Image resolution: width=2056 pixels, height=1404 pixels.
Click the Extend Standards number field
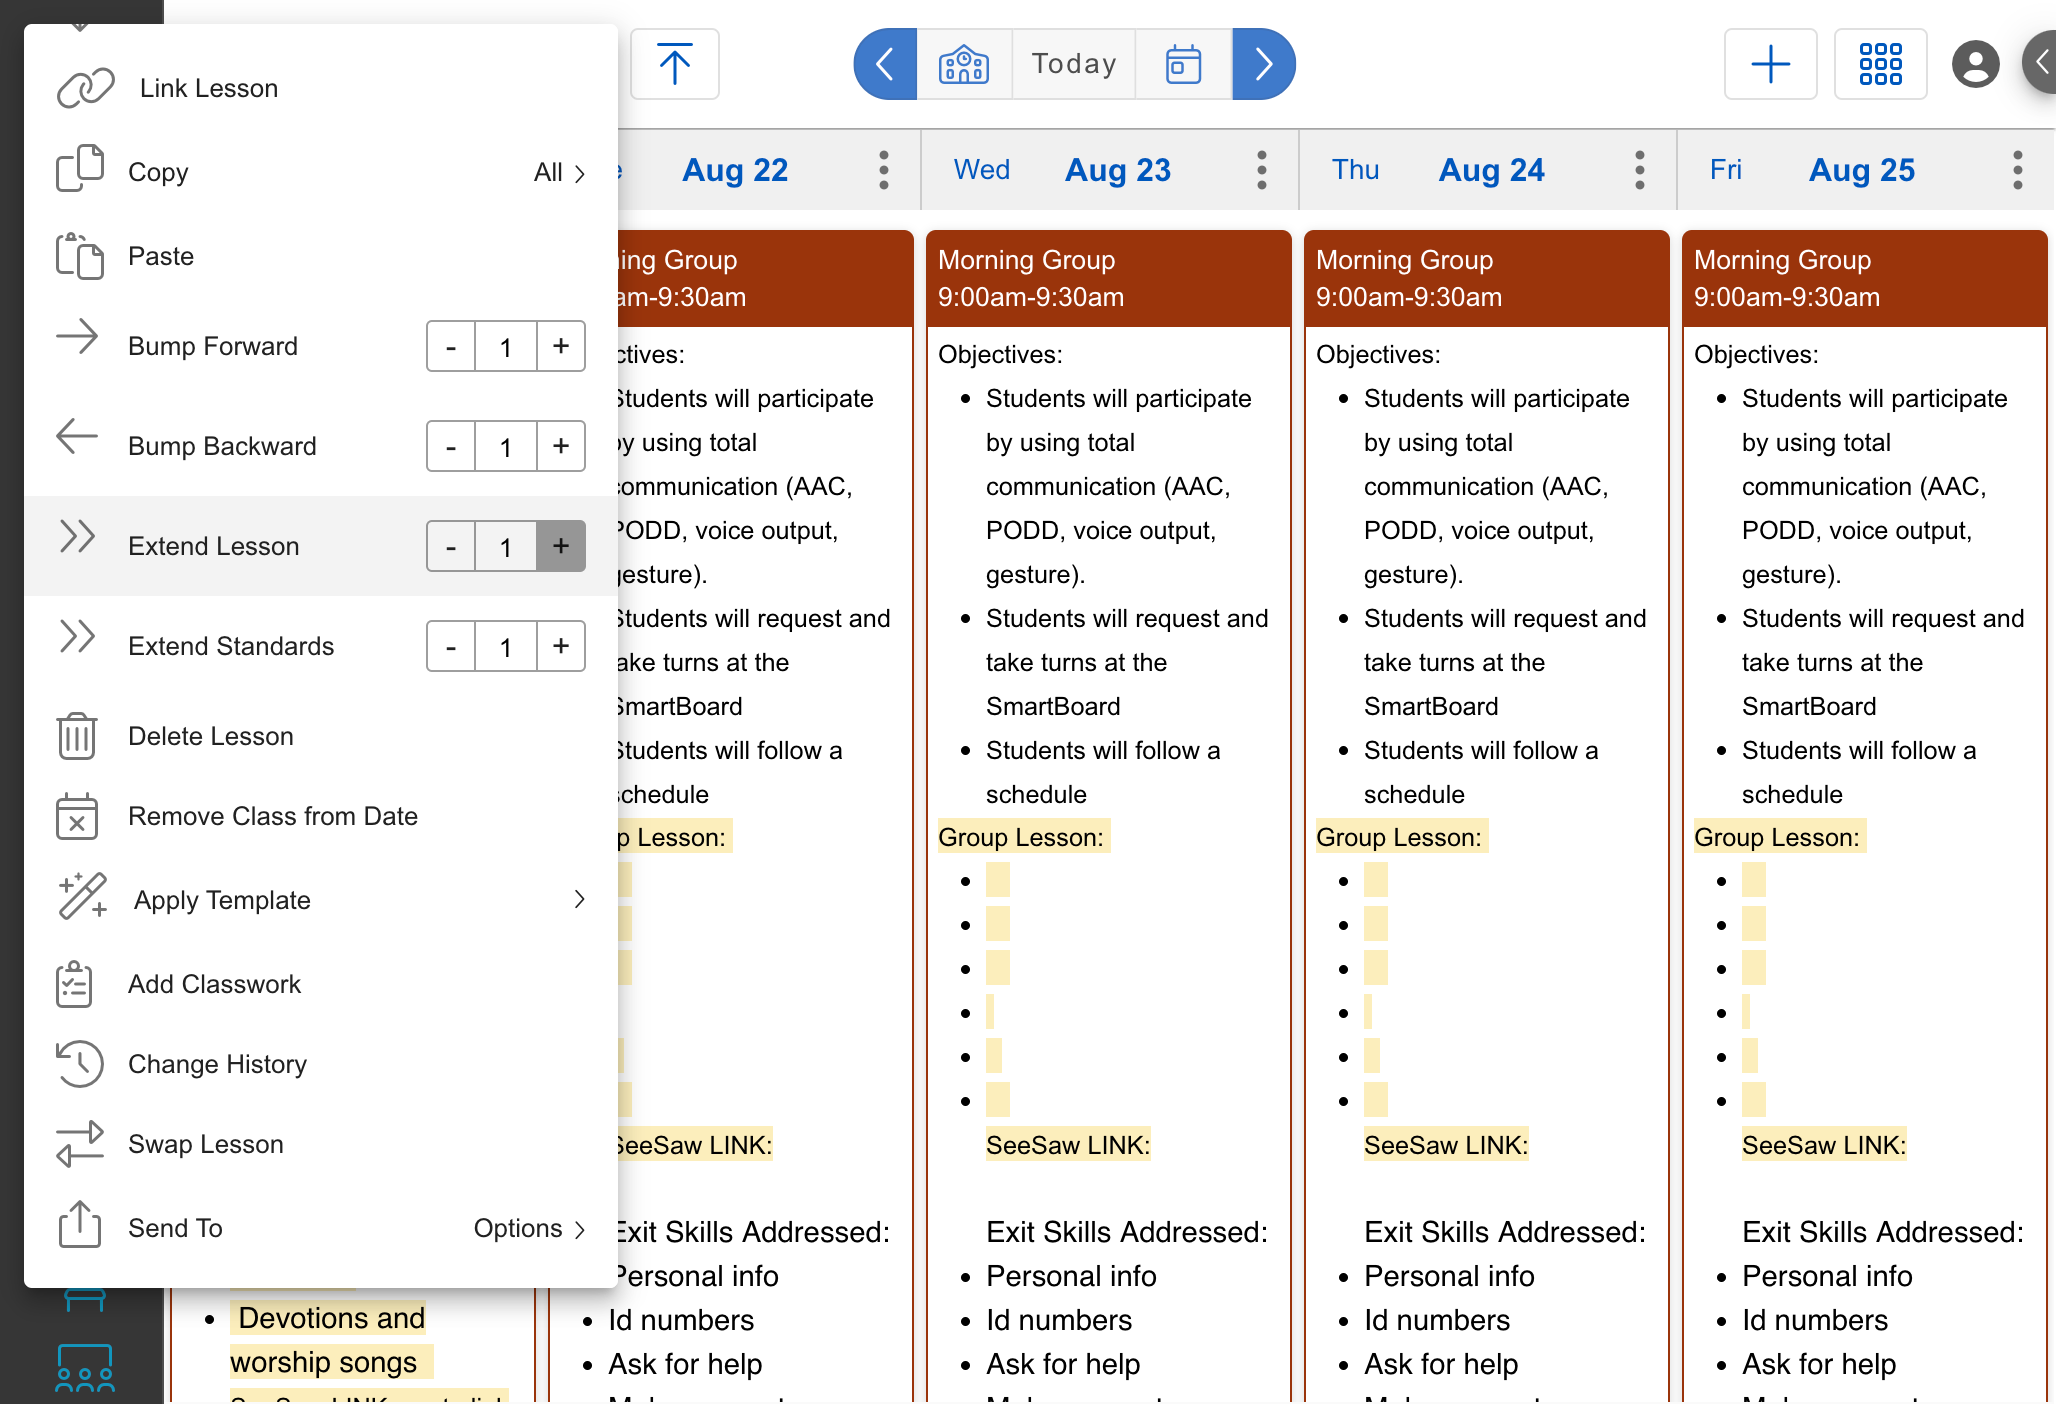506,646
